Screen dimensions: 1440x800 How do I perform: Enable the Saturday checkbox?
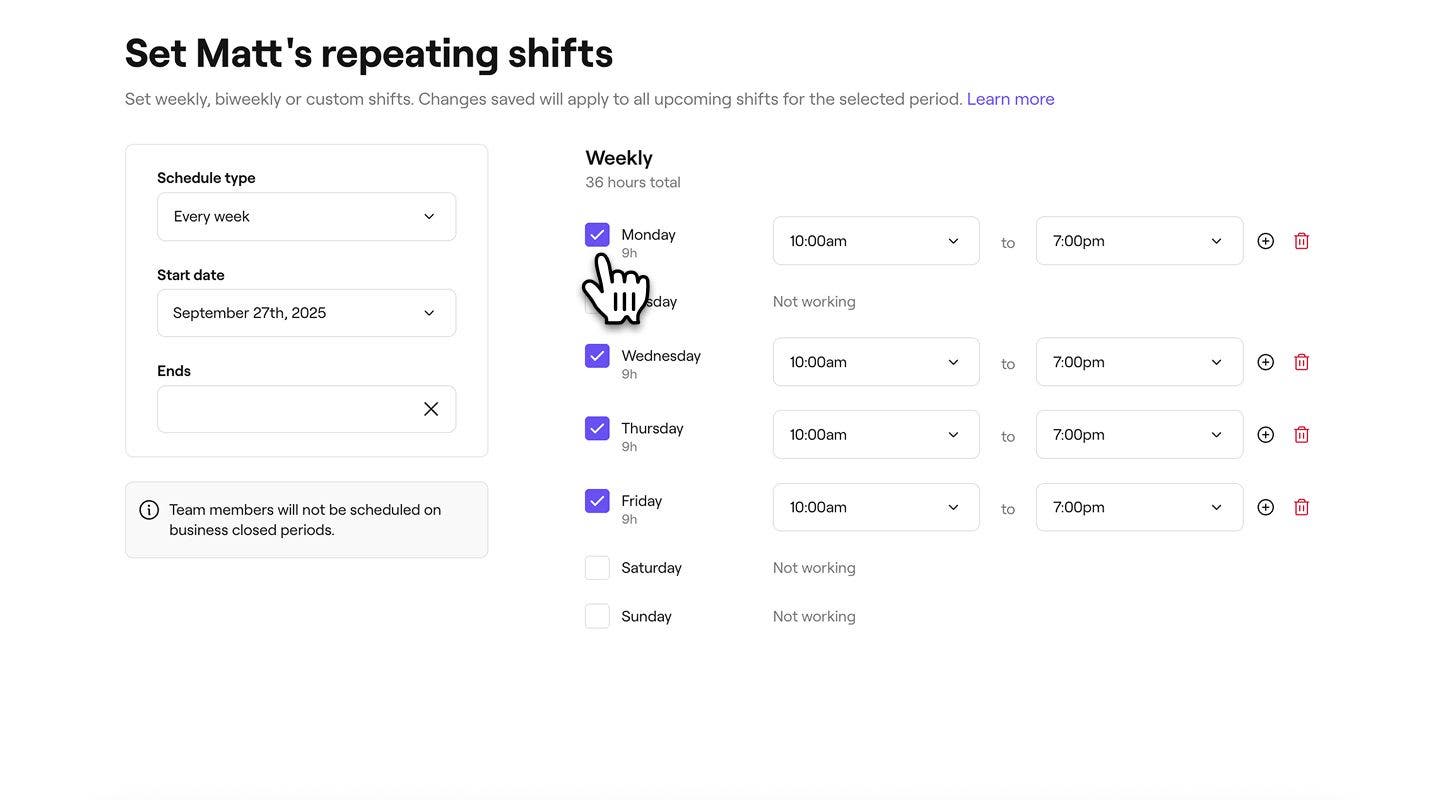click(x=597, y=568)
